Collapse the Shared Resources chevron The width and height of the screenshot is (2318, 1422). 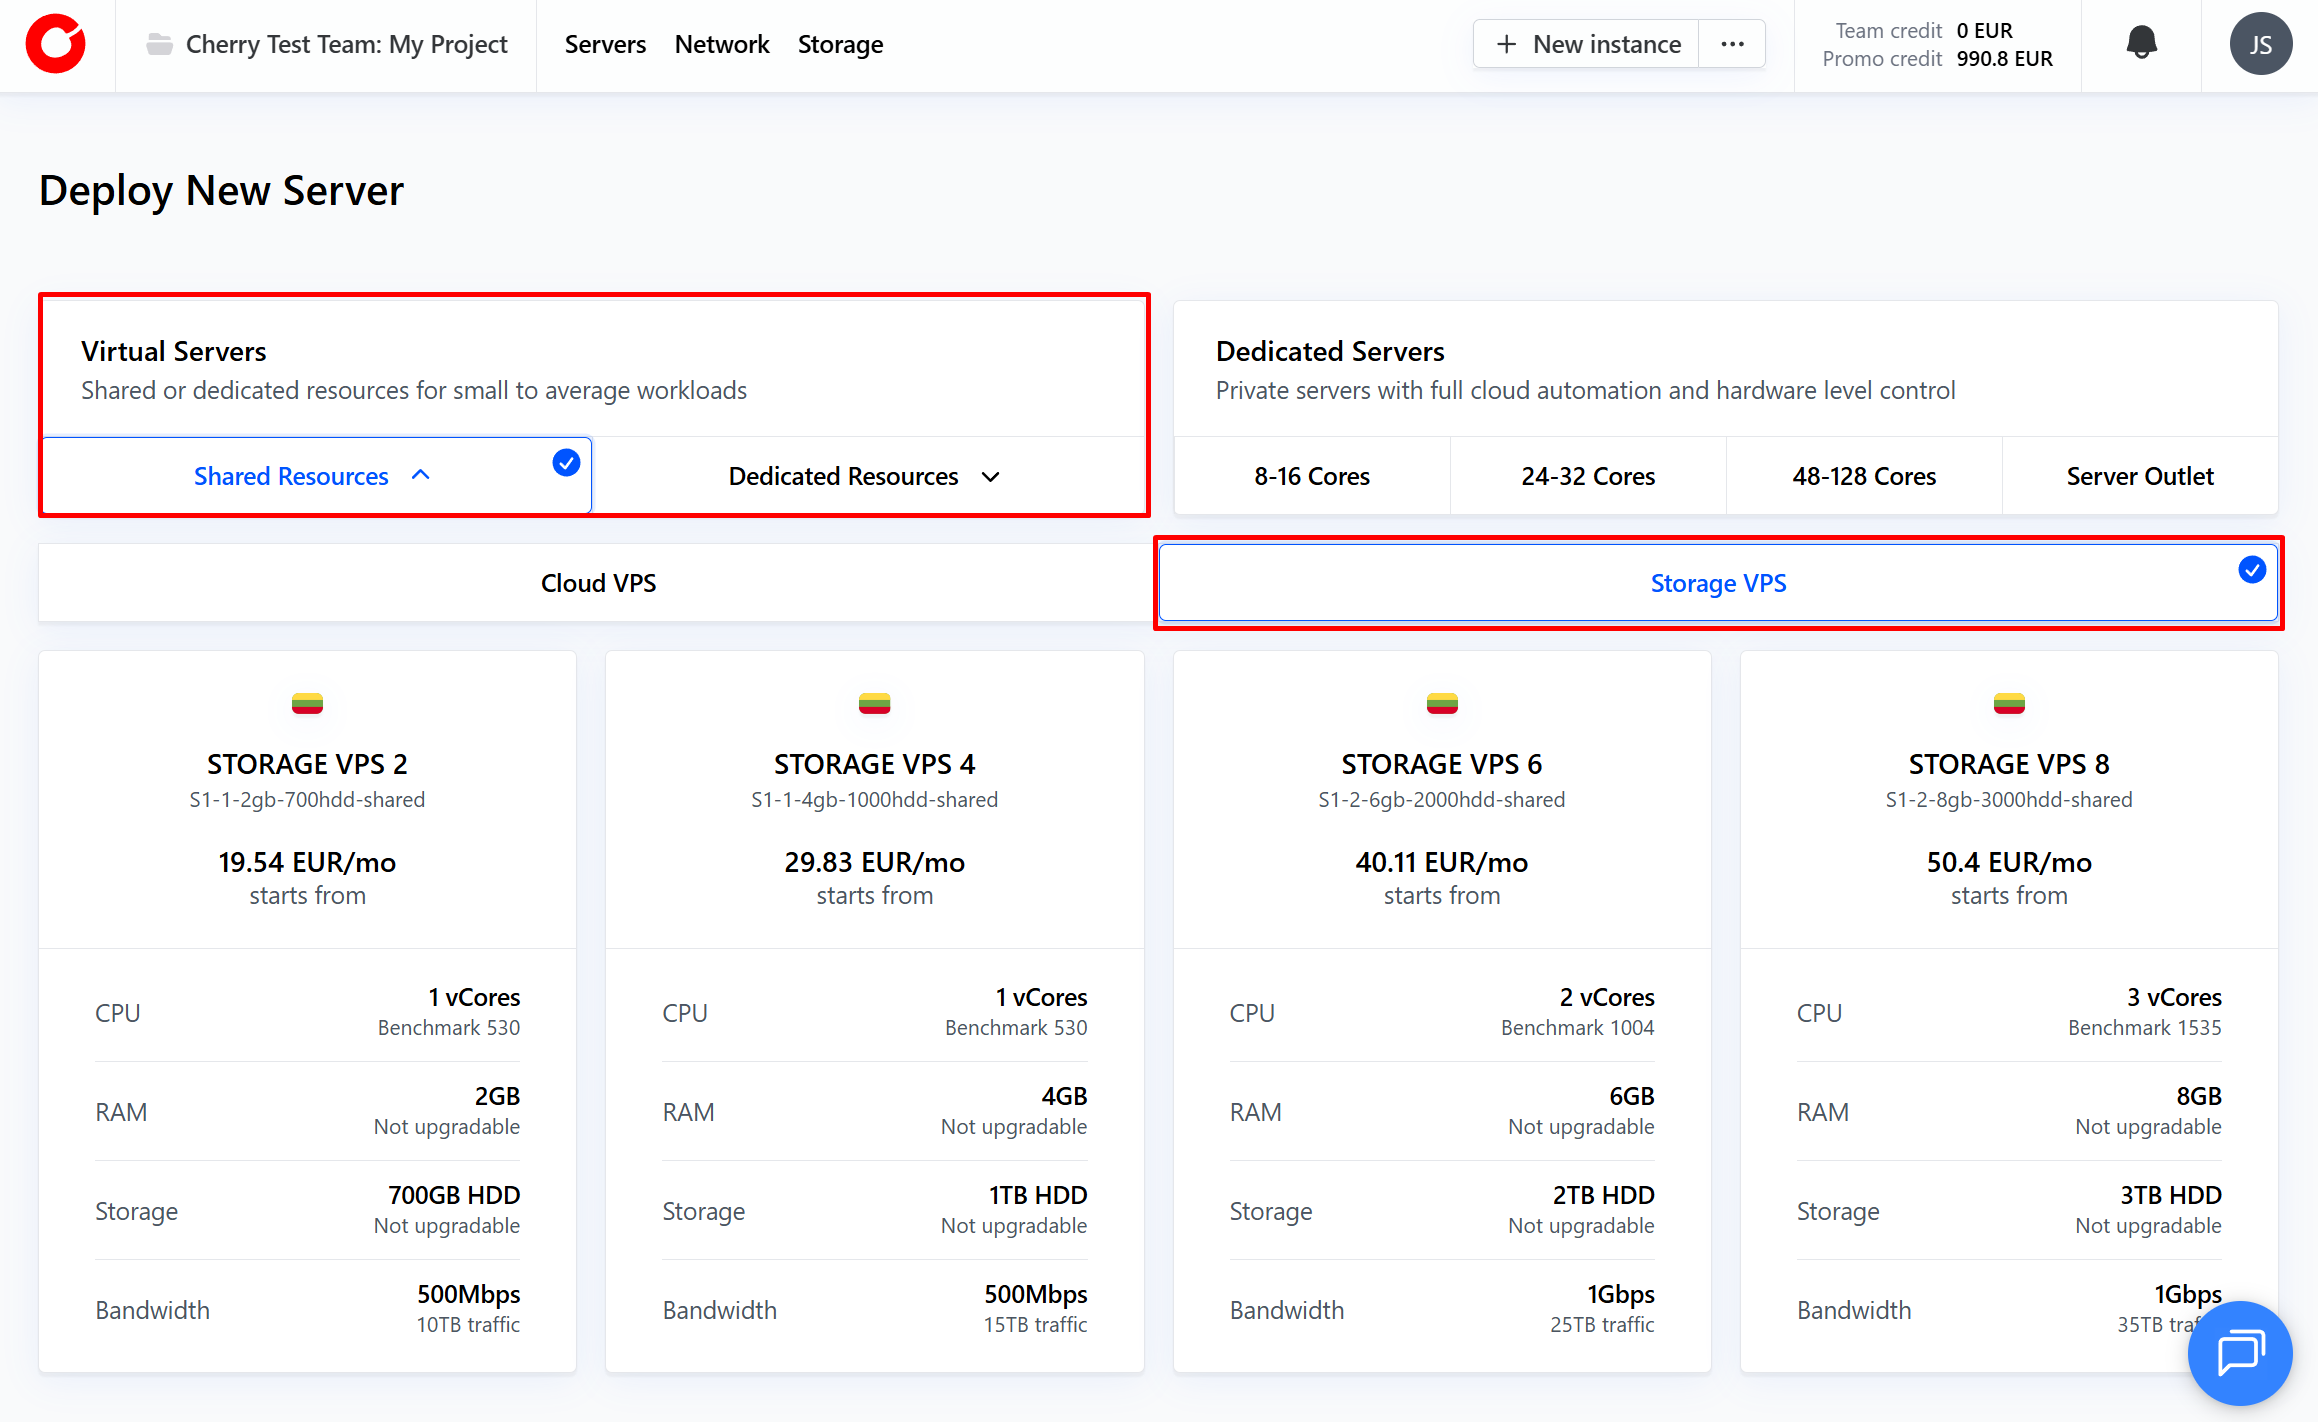tap(421, 476)
